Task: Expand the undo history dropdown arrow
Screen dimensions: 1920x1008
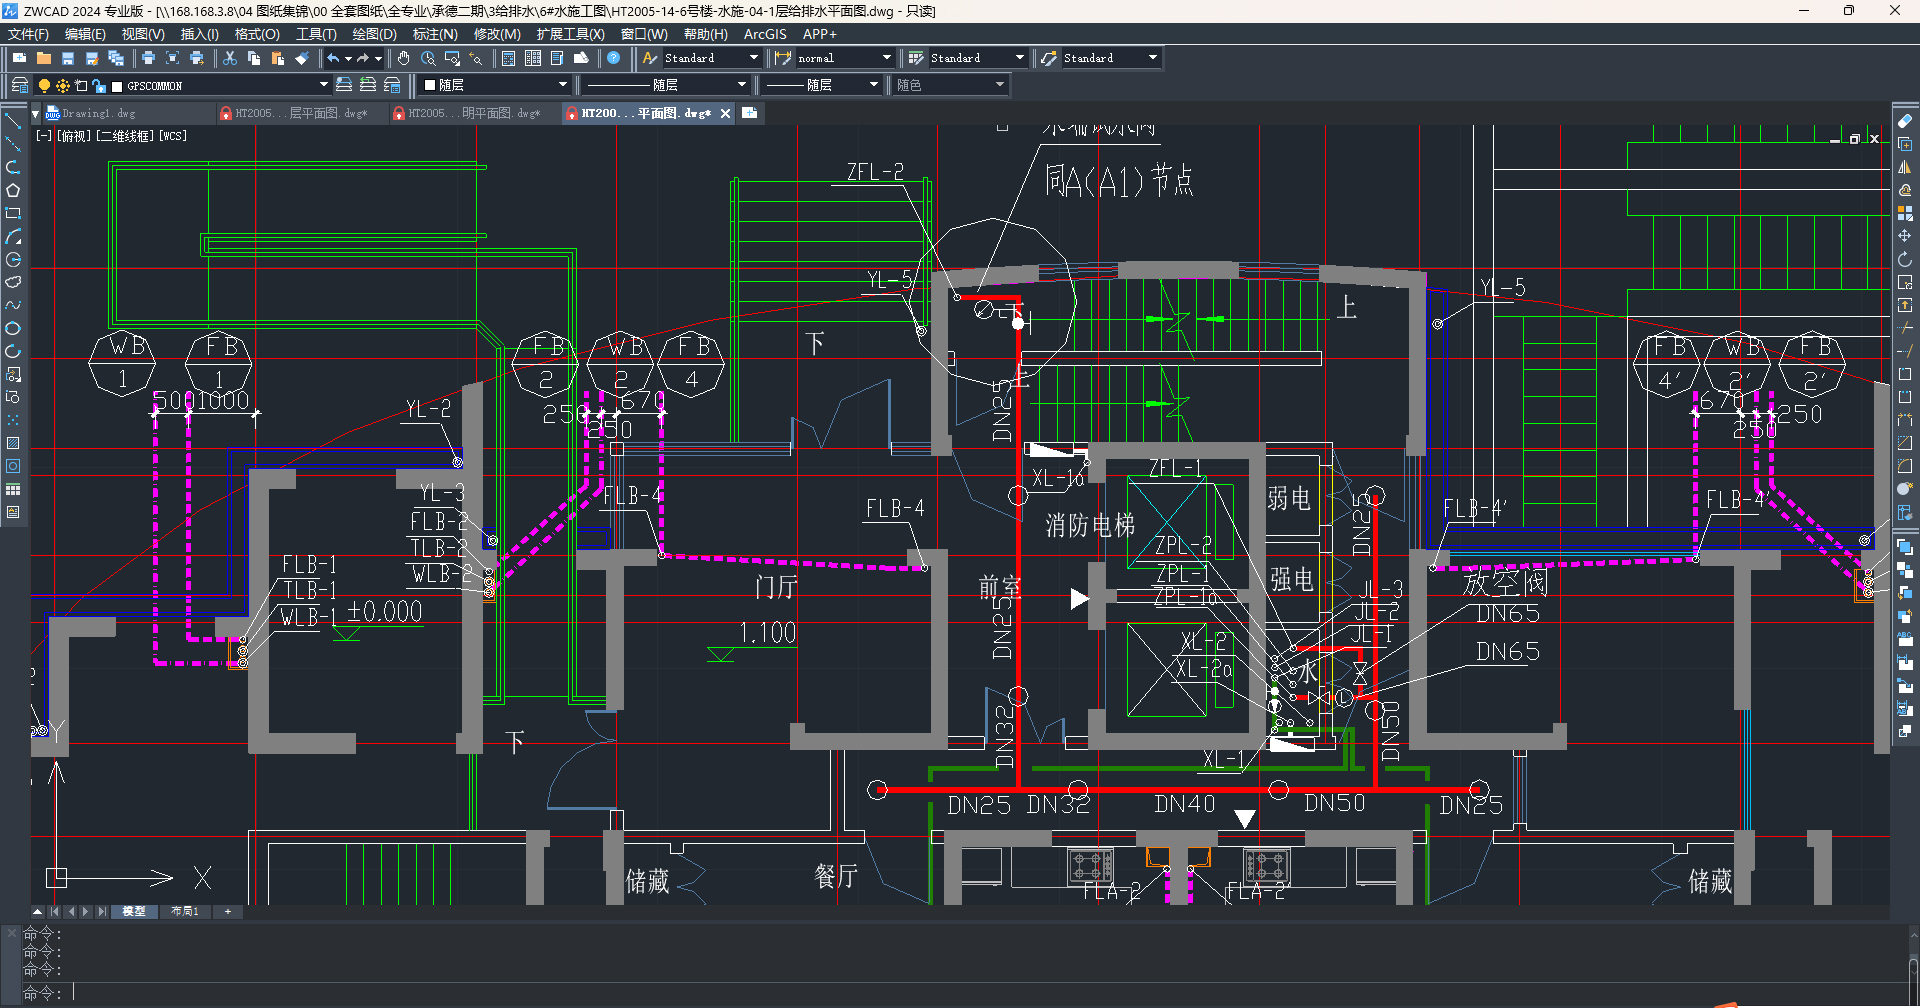Action: [x=348, y=58]
